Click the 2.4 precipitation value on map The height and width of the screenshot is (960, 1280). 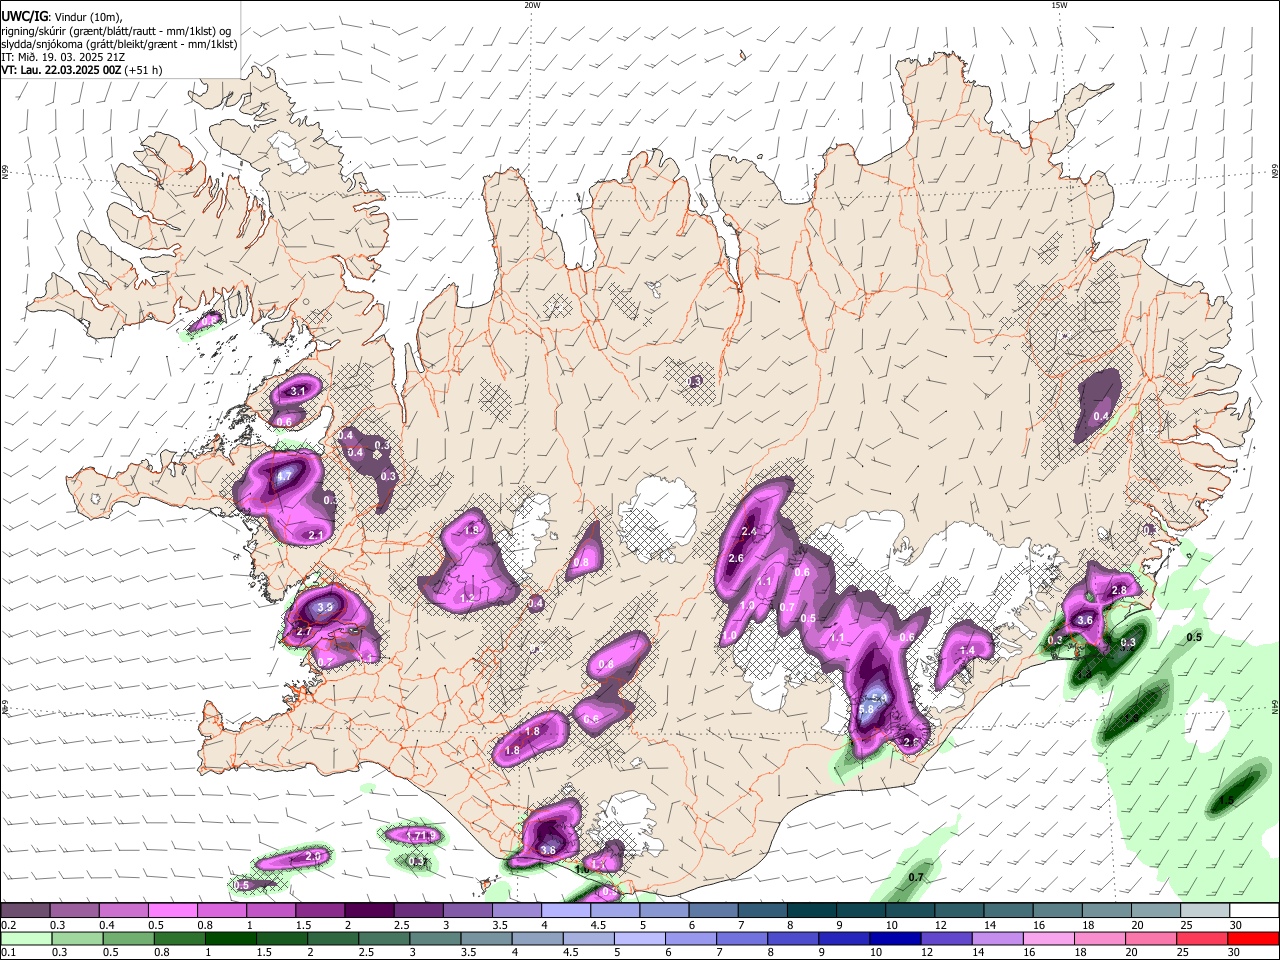click(x=749, y=531)
